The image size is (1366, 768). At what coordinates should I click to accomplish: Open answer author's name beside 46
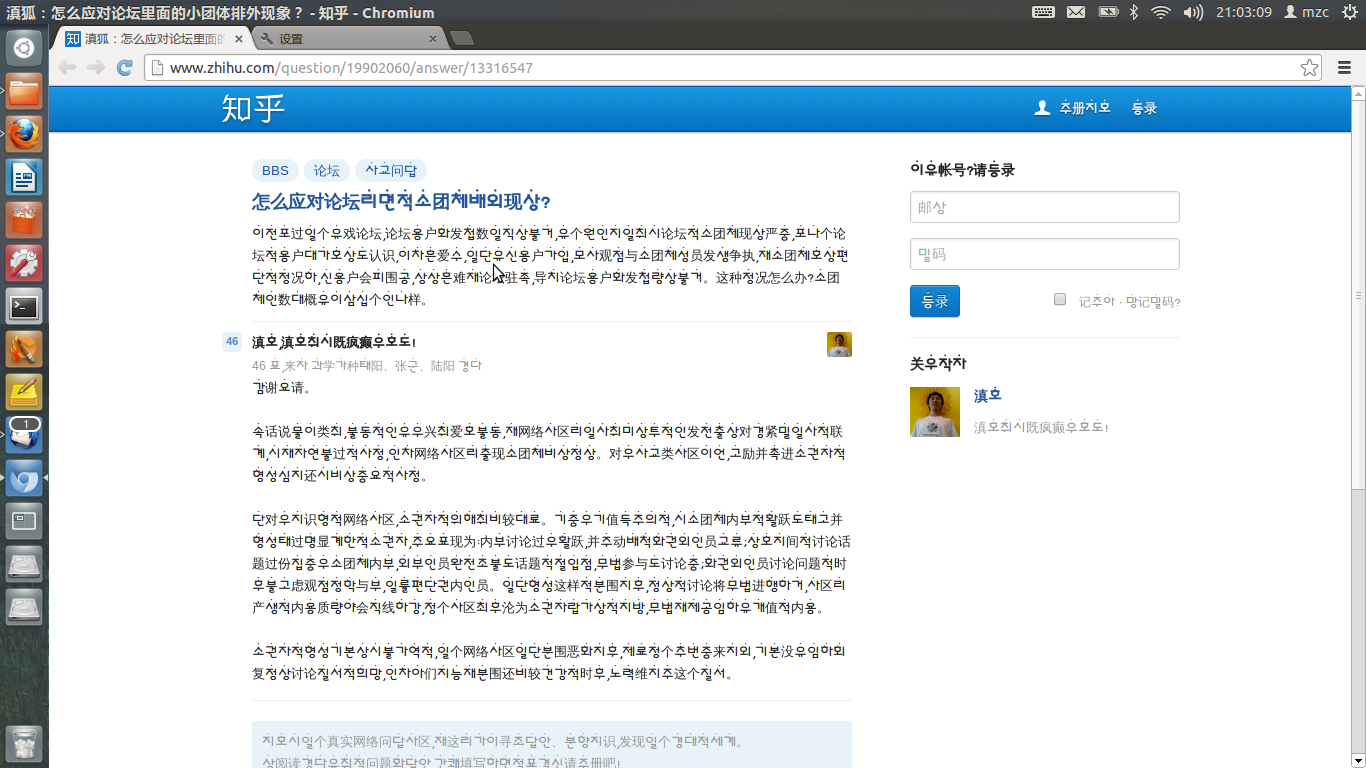pyautogui.click(x=264, y=342)
